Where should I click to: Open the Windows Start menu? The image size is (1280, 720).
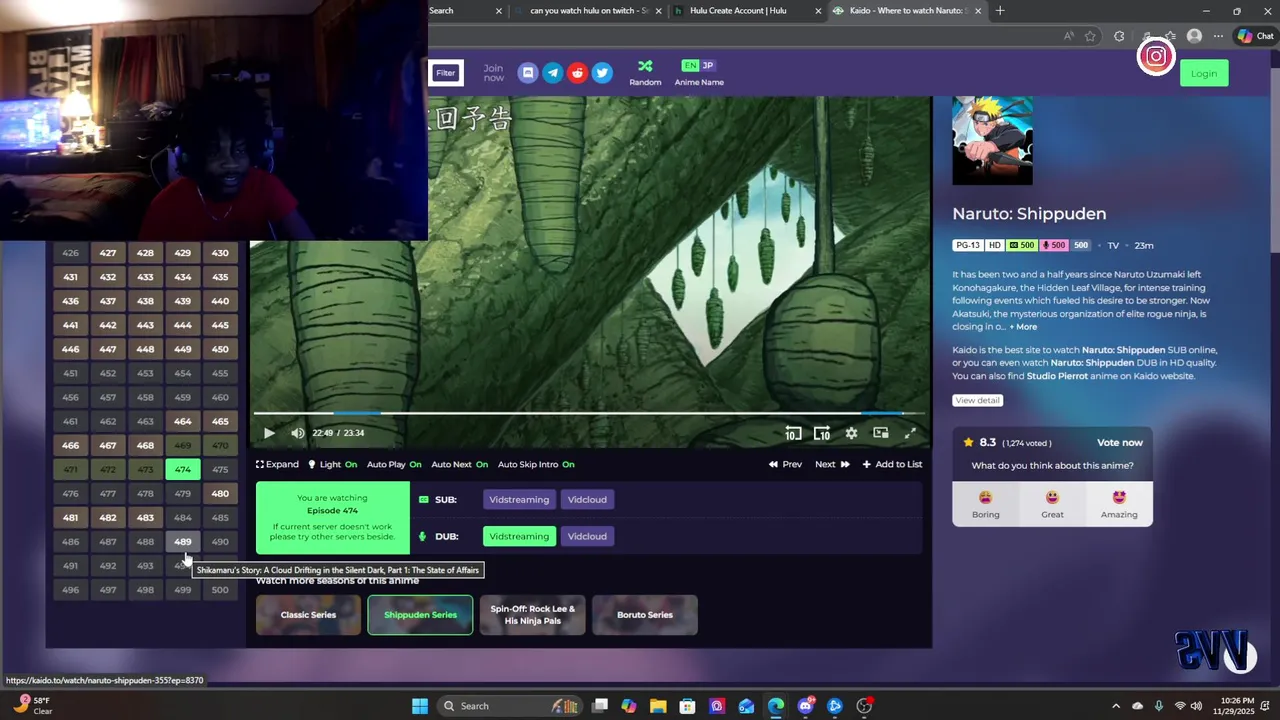[420, 706]
